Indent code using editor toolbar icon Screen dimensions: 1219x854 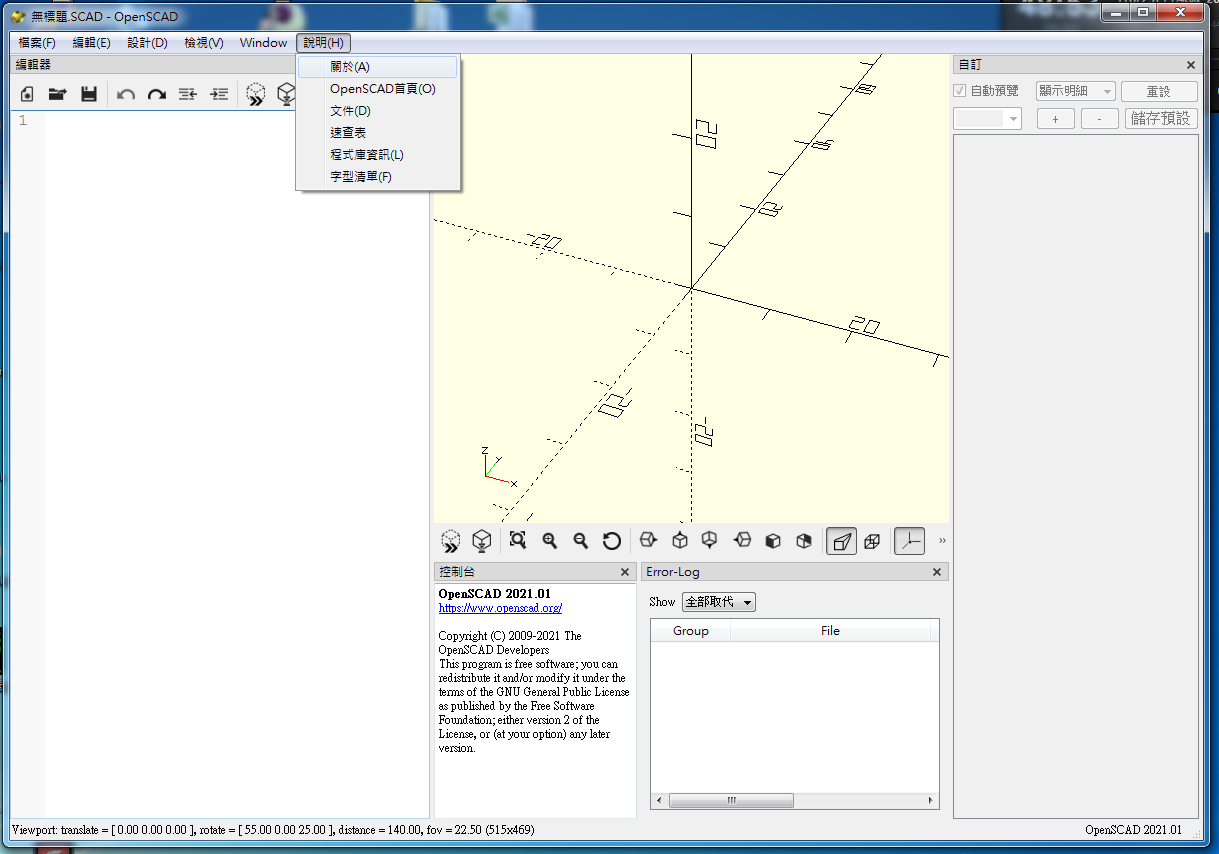click(219, 94)
